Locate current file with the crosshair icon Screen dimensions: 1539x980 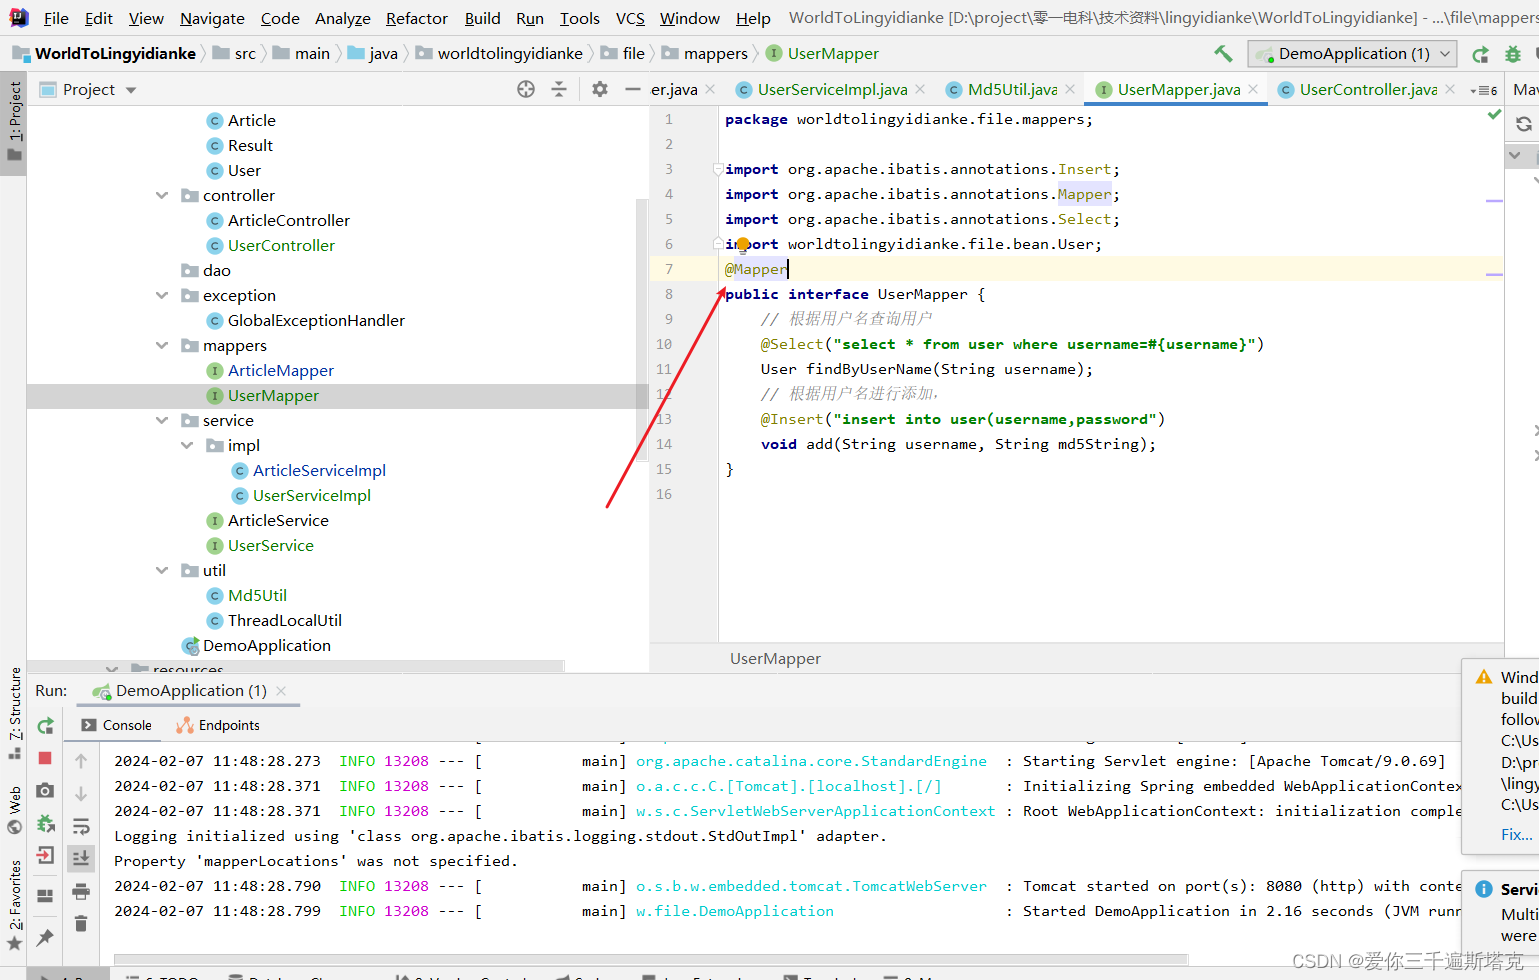coord(525,89)
